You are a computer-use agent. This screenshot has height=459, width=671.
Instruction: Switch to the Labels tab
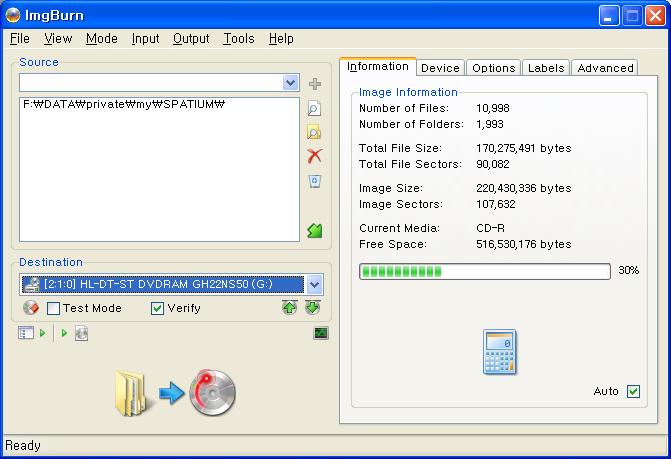546,68
